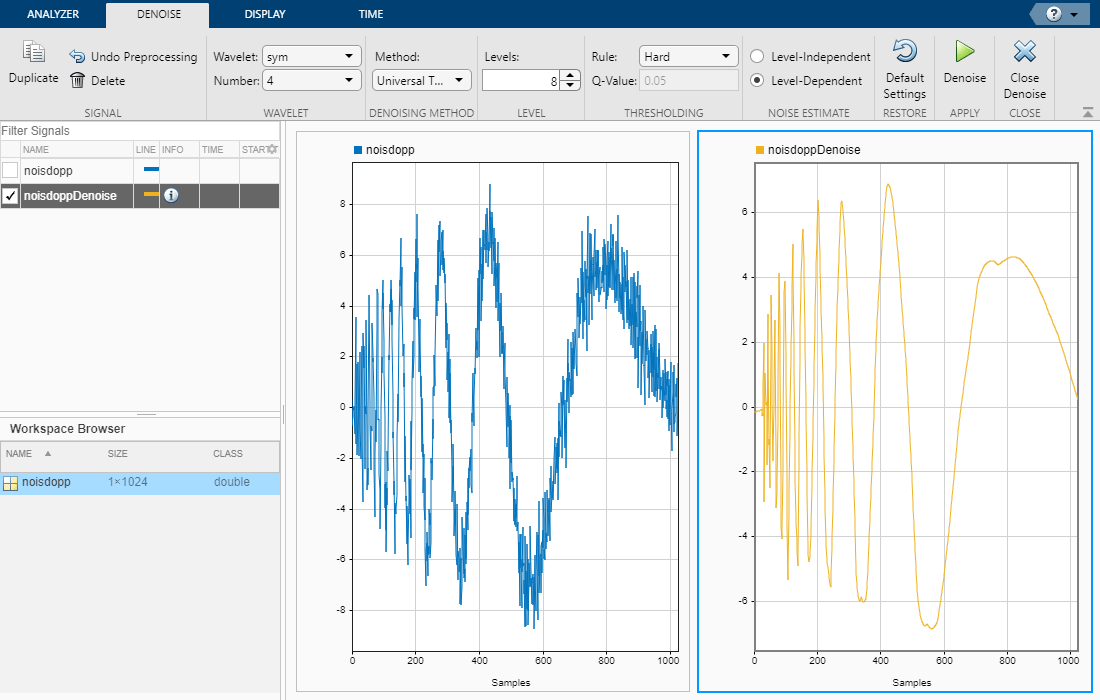Click the Default Settings restore icon
This screenshot has height=700, width=1100.
pyautogui.click(x=904, y=52)
